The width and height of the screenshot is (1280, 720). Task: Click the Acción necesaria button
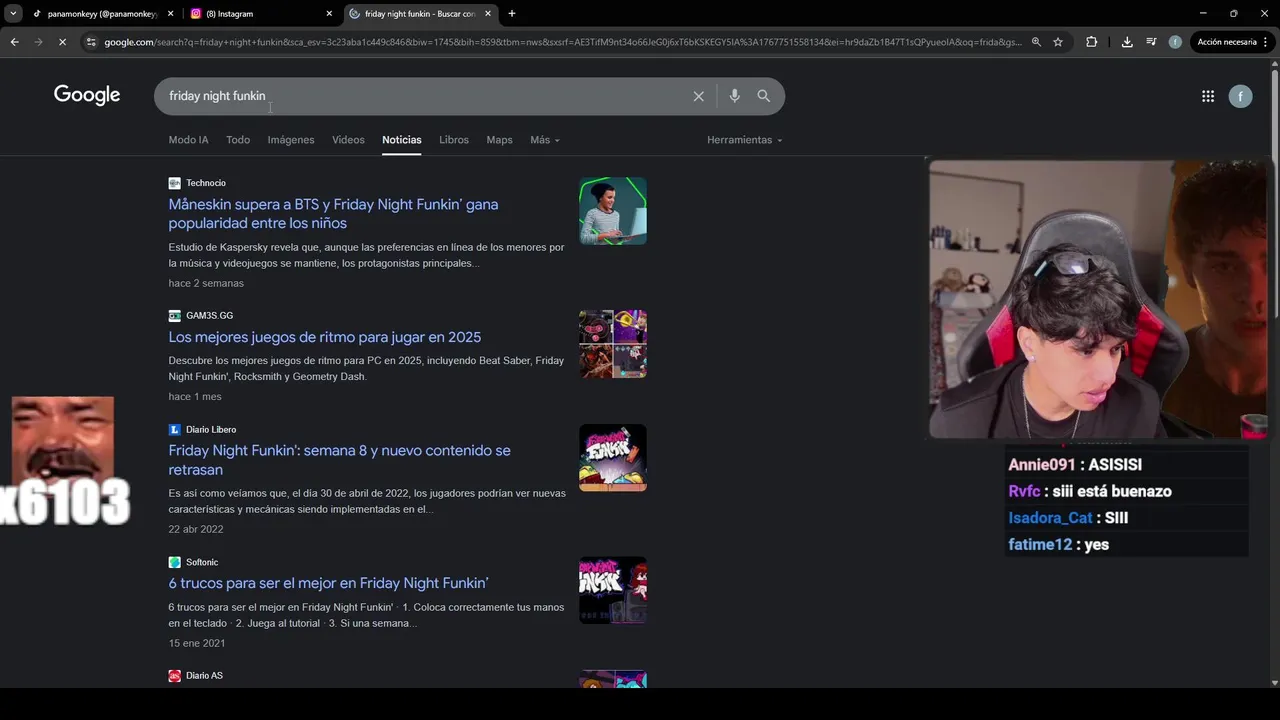1226,42
